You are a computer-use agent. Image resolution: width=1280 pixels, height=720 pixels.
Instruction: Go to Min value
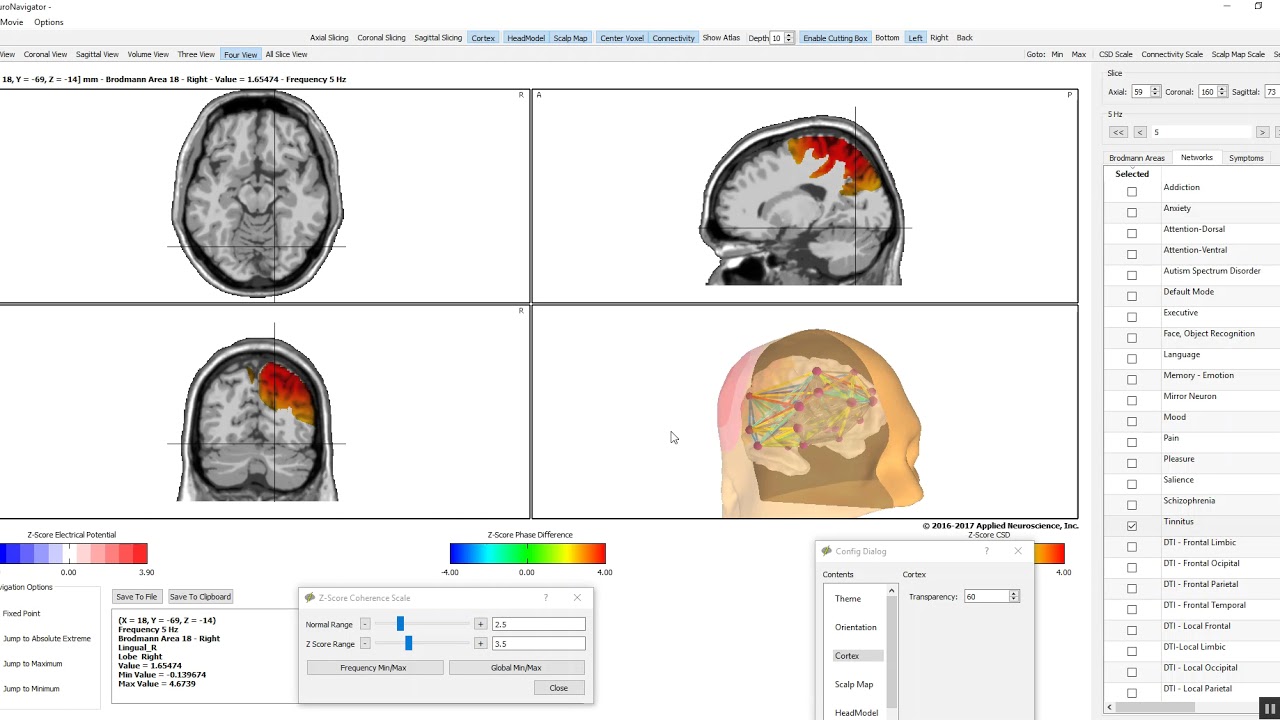1057,54
